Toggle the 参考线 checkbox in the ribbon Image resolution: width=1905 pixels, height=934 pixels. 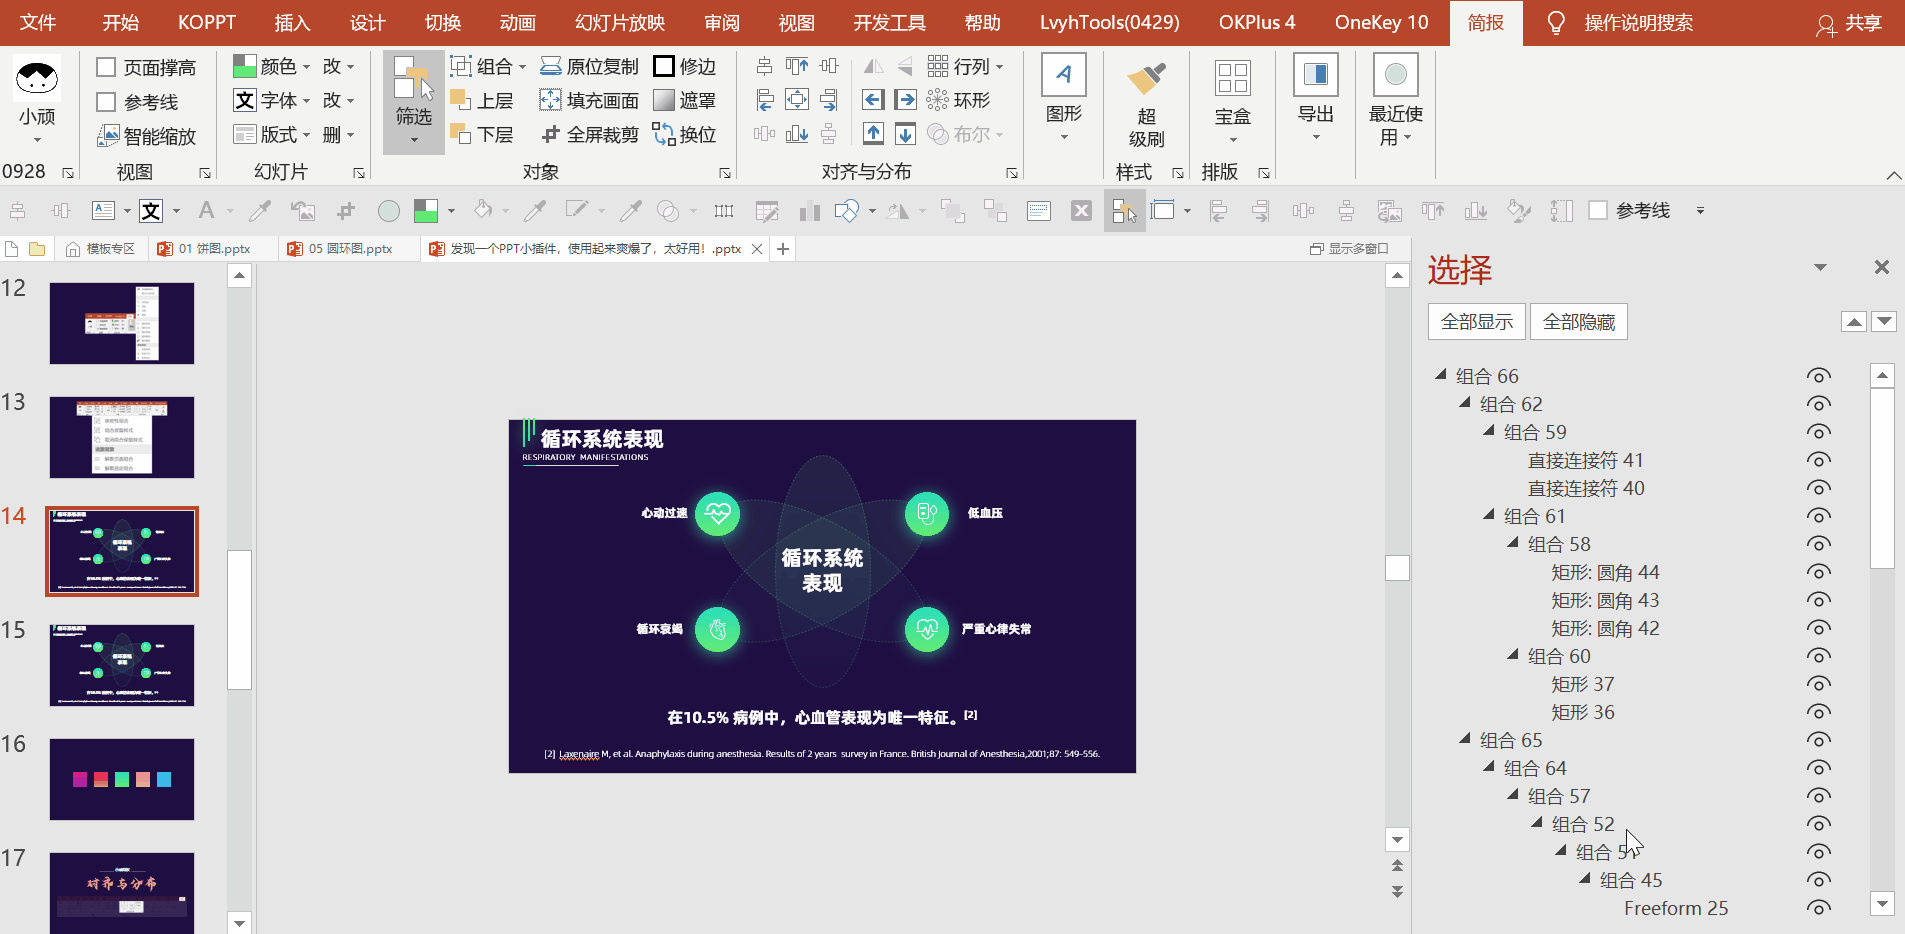[x=106, y=102]
